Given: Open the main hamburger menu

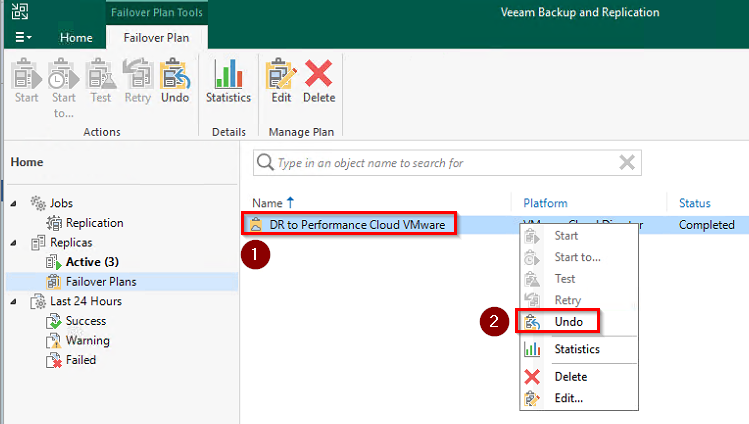Looking at the screenshot, I should (x=23, y=37).
